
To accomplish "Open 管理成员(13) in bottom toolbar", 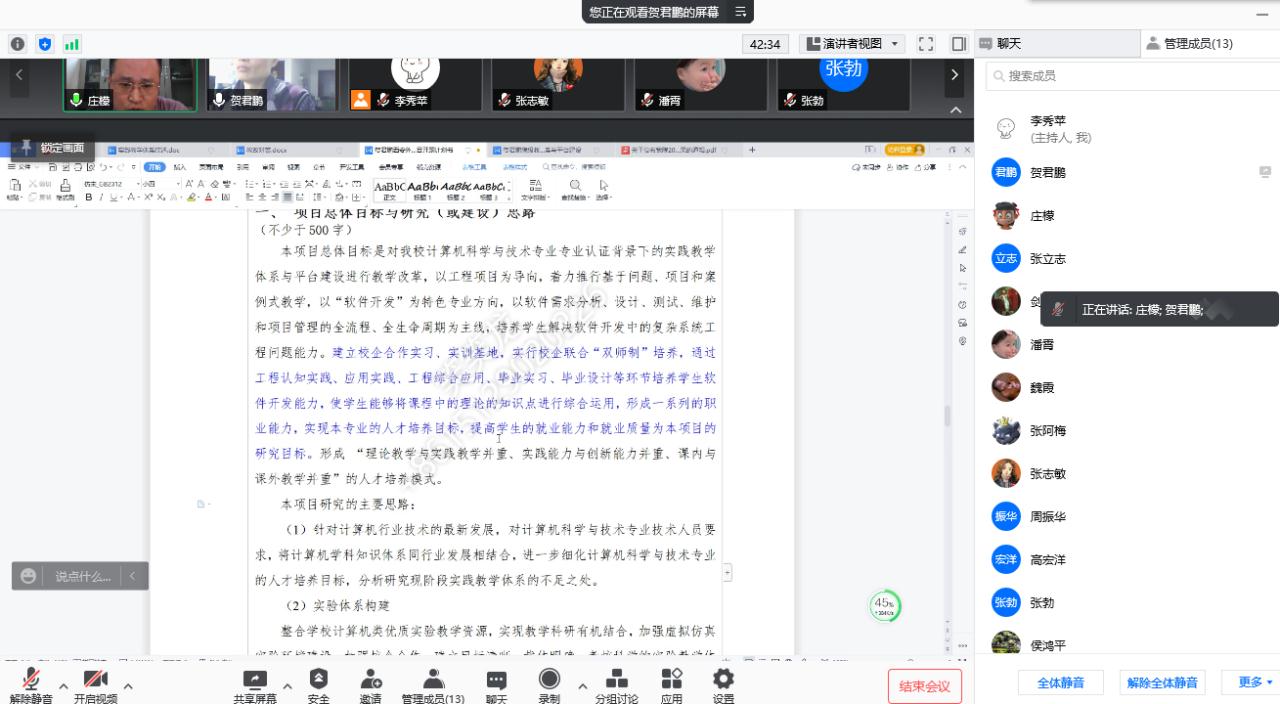I will tap(433, 686).
